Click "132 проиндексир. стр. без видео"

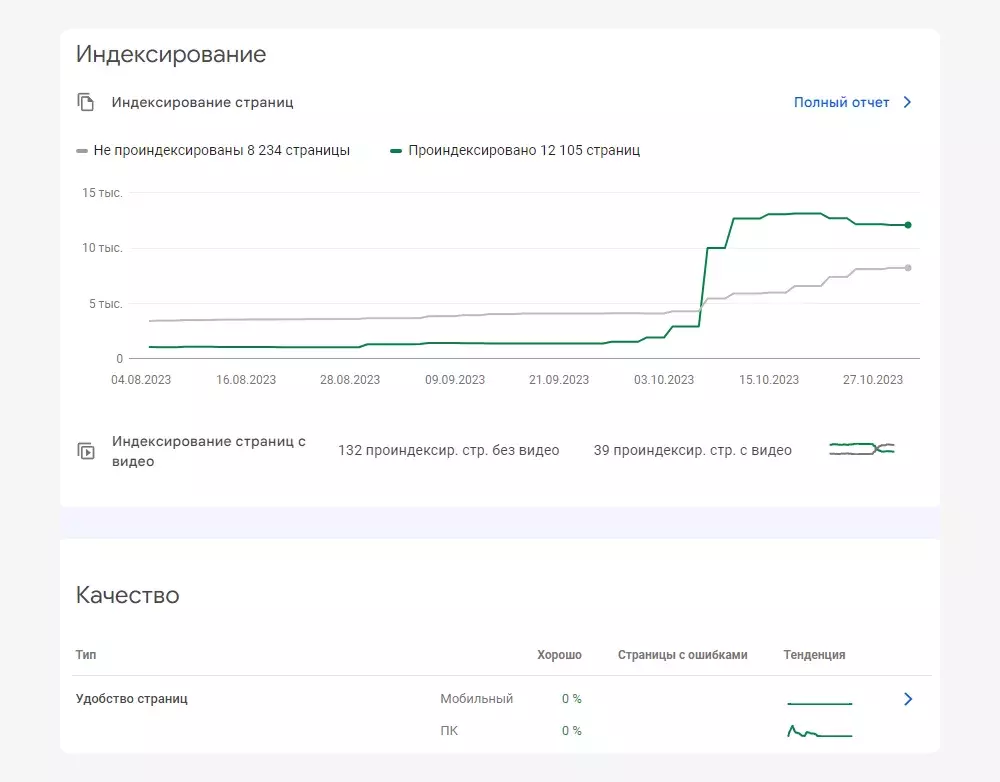coord(448,450)
